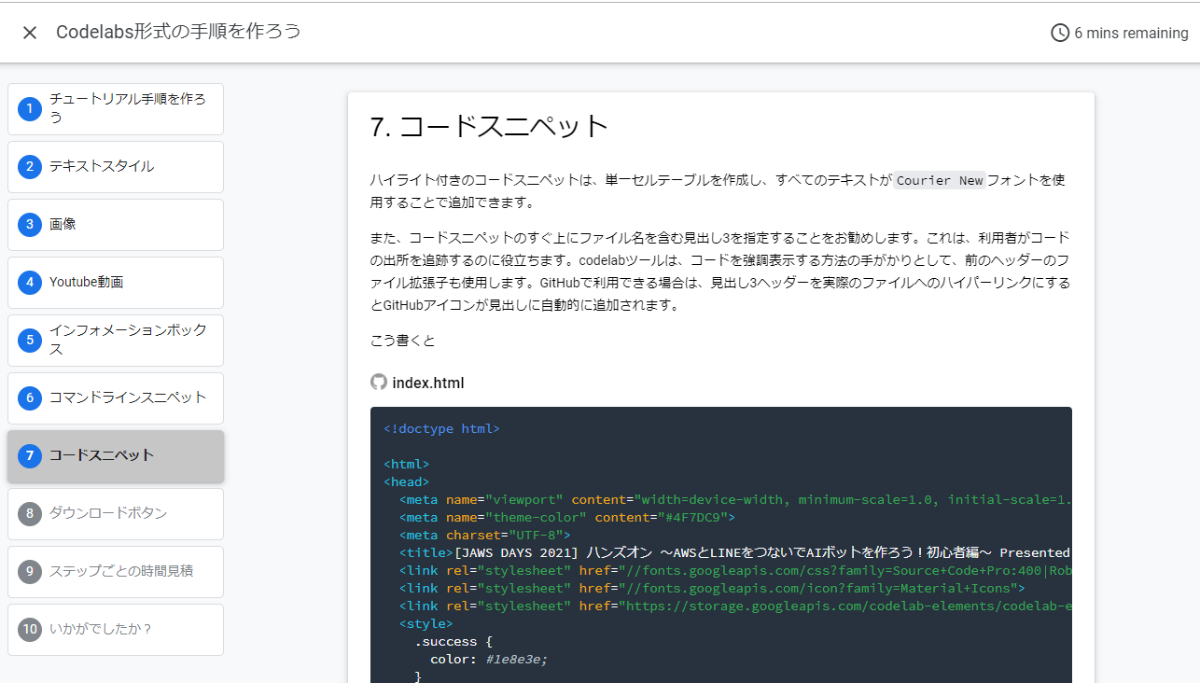Viewport: 1200px width, 683px height.
Task: Click the <title> JAWS DAYS 2021 line
Action: [x=735, y=552]
